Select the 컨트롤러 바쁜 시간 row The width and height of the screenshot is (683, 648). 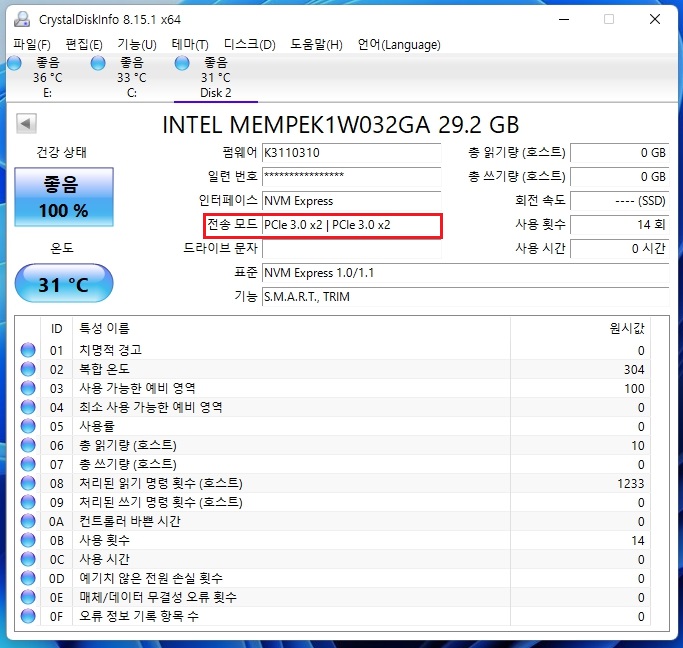tap(333, 521)
